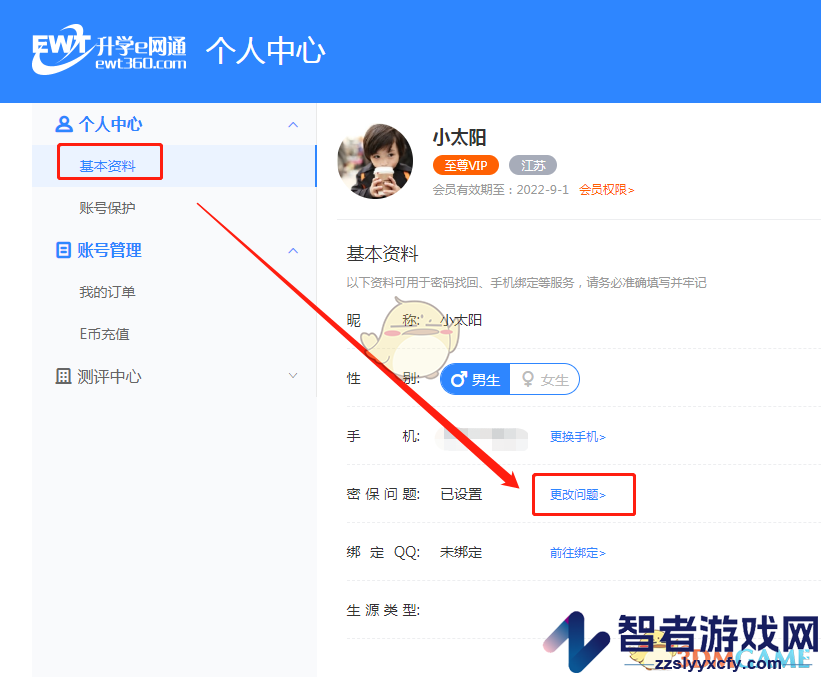This screenshot has width=821, height=677.
Task: Click the 测评中心 sidebar heading
Action: pos(109,376)
